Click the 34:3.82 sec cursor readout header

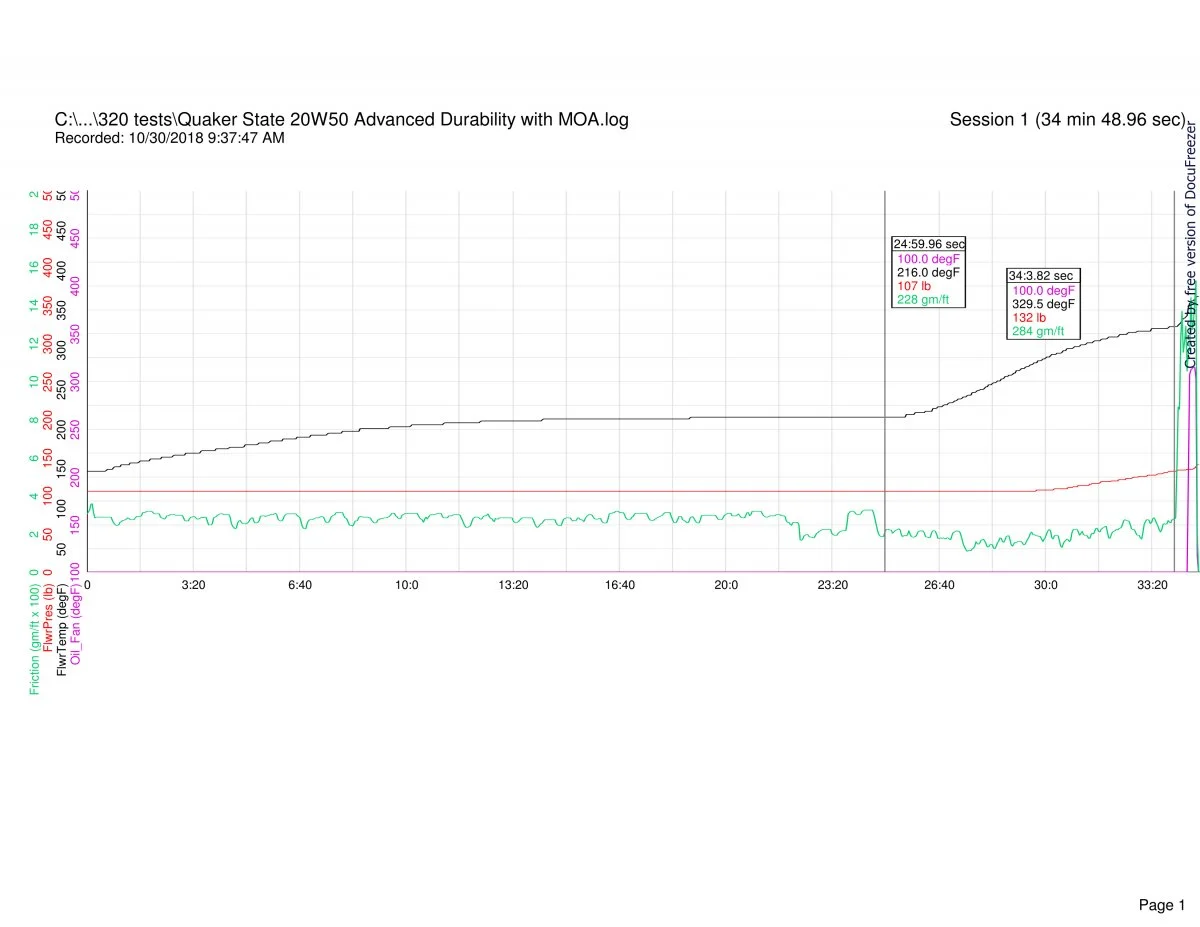coord(1044,275)
